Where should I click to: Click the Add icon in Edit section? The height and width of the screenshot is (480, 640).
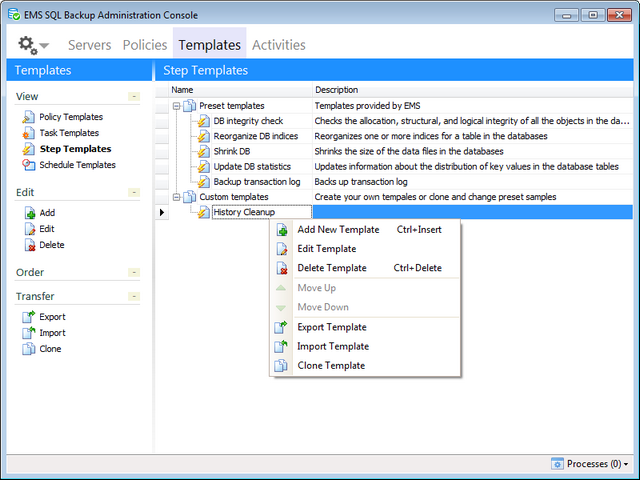tap(30, 213)
